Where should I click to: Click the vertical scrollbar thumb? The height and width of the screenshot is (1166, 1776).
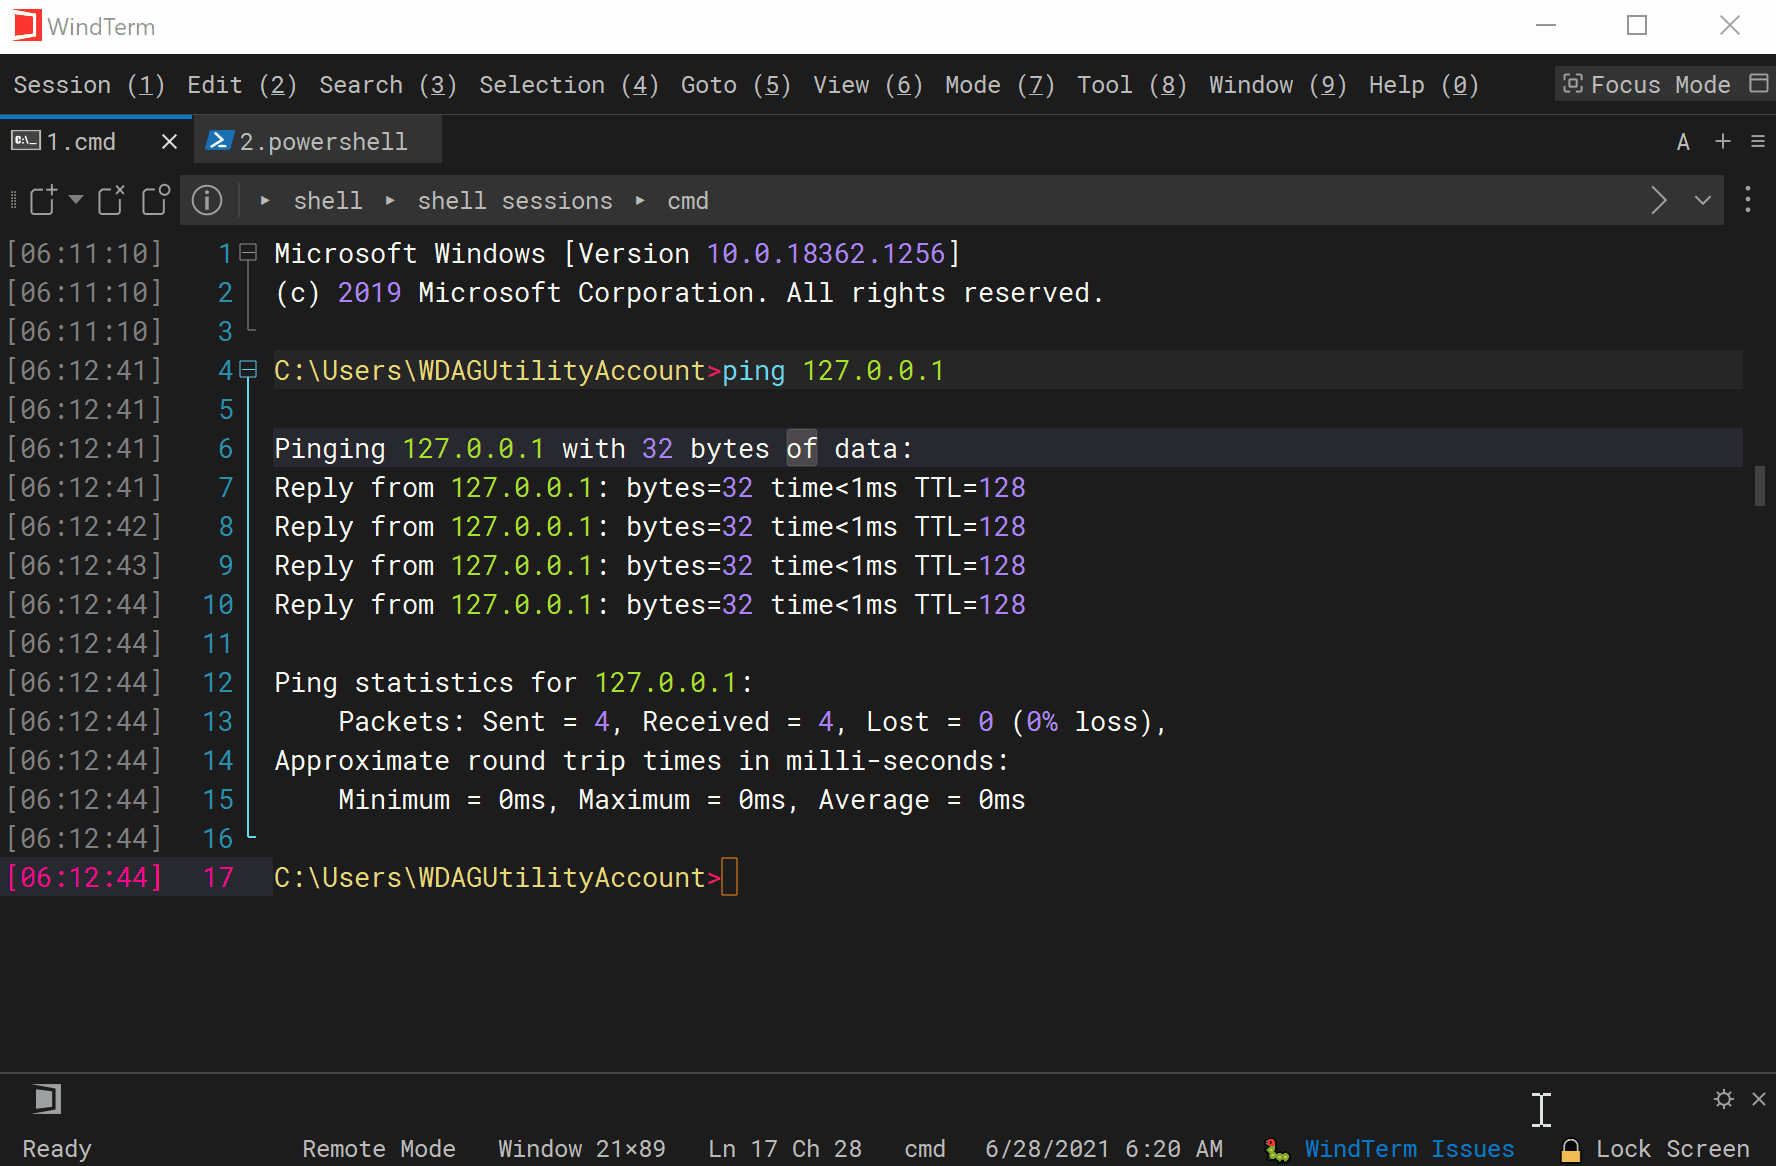click(x=1759, y=487)
